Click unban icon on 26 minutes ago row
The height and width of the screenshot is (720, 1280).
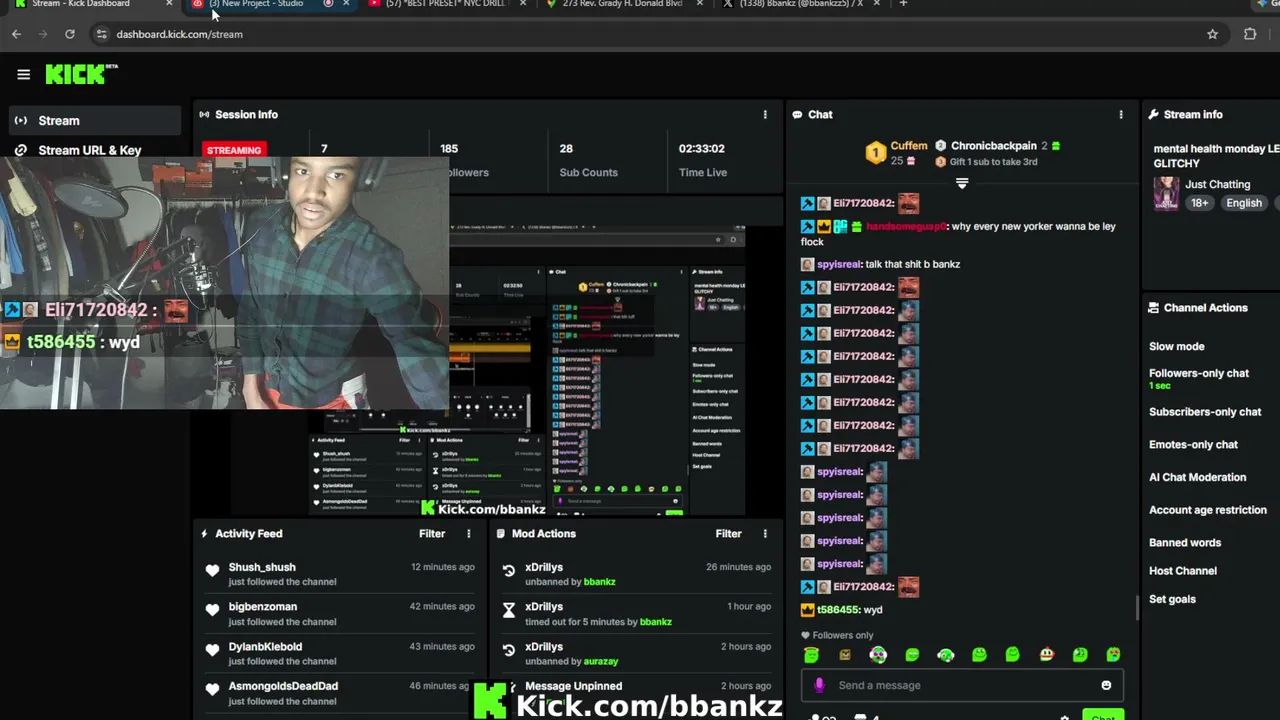click(508, 571)
